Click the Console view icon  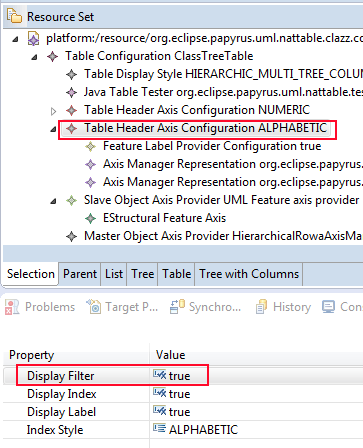(328, 307)
